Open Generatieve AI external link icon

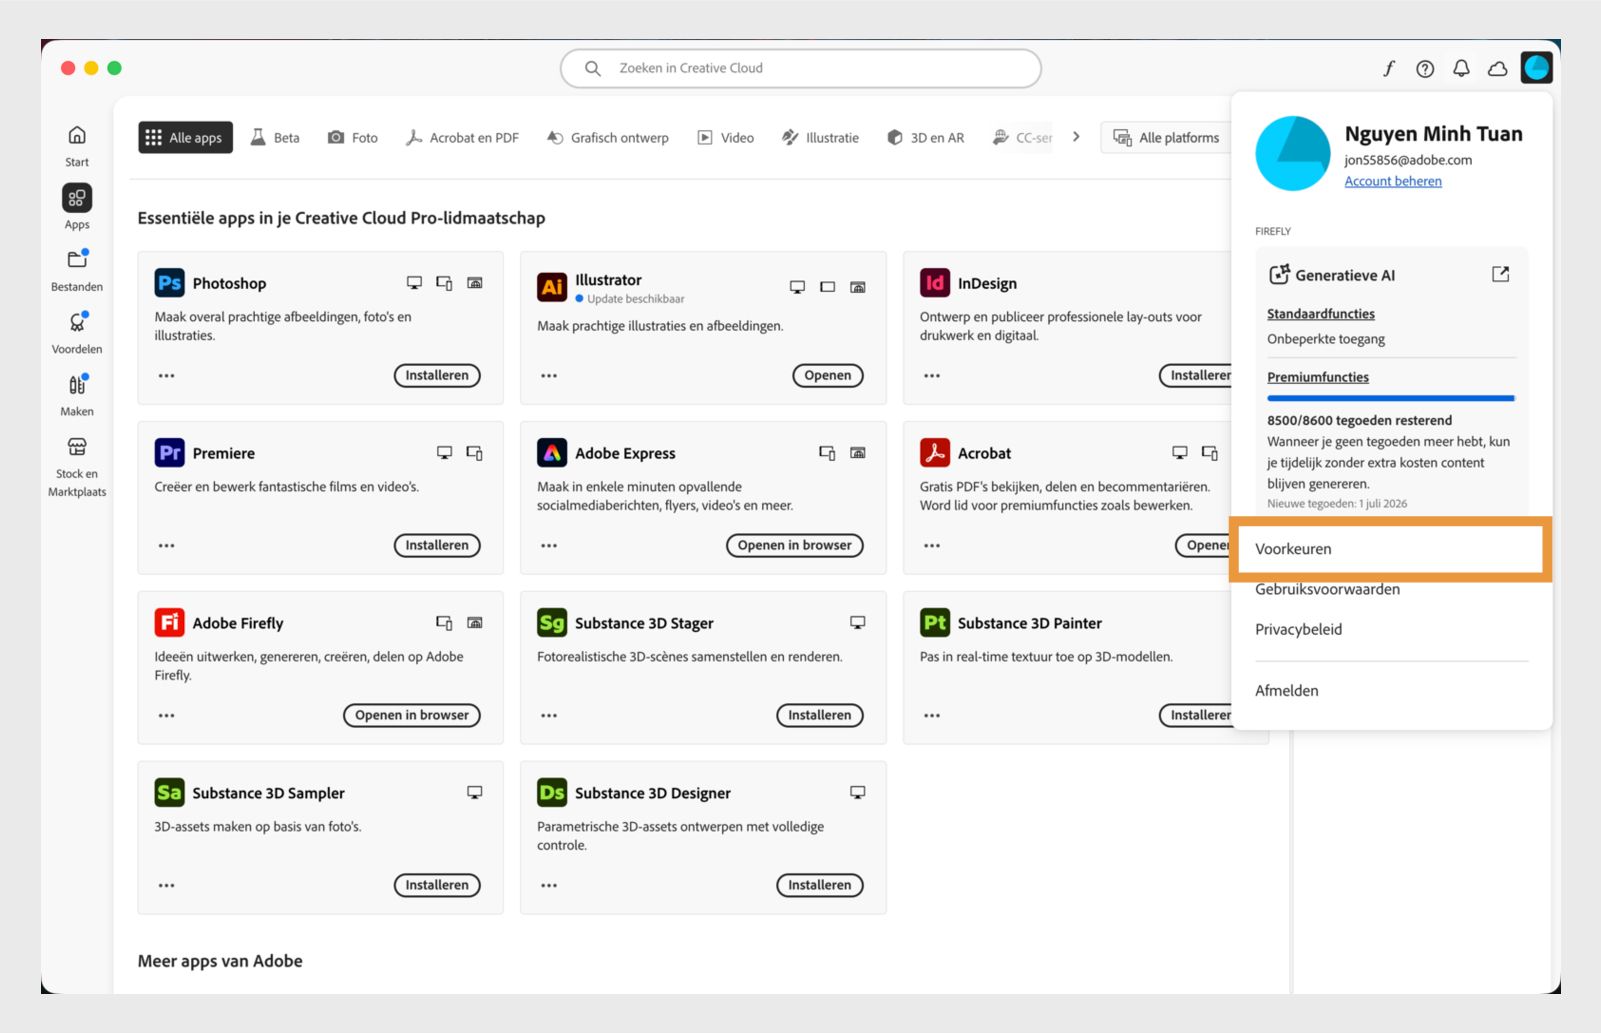click(x=1500, y=274)
